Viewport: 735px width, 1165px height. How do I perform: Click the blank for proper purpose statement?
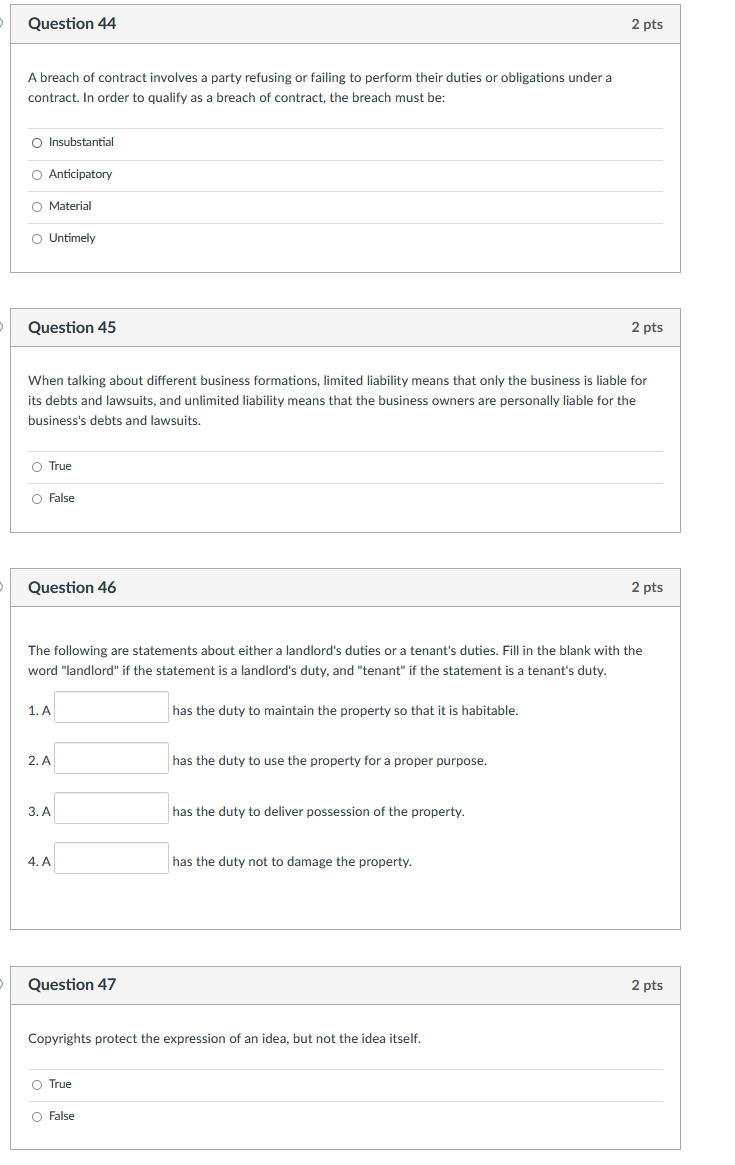(x=111, y=757)
